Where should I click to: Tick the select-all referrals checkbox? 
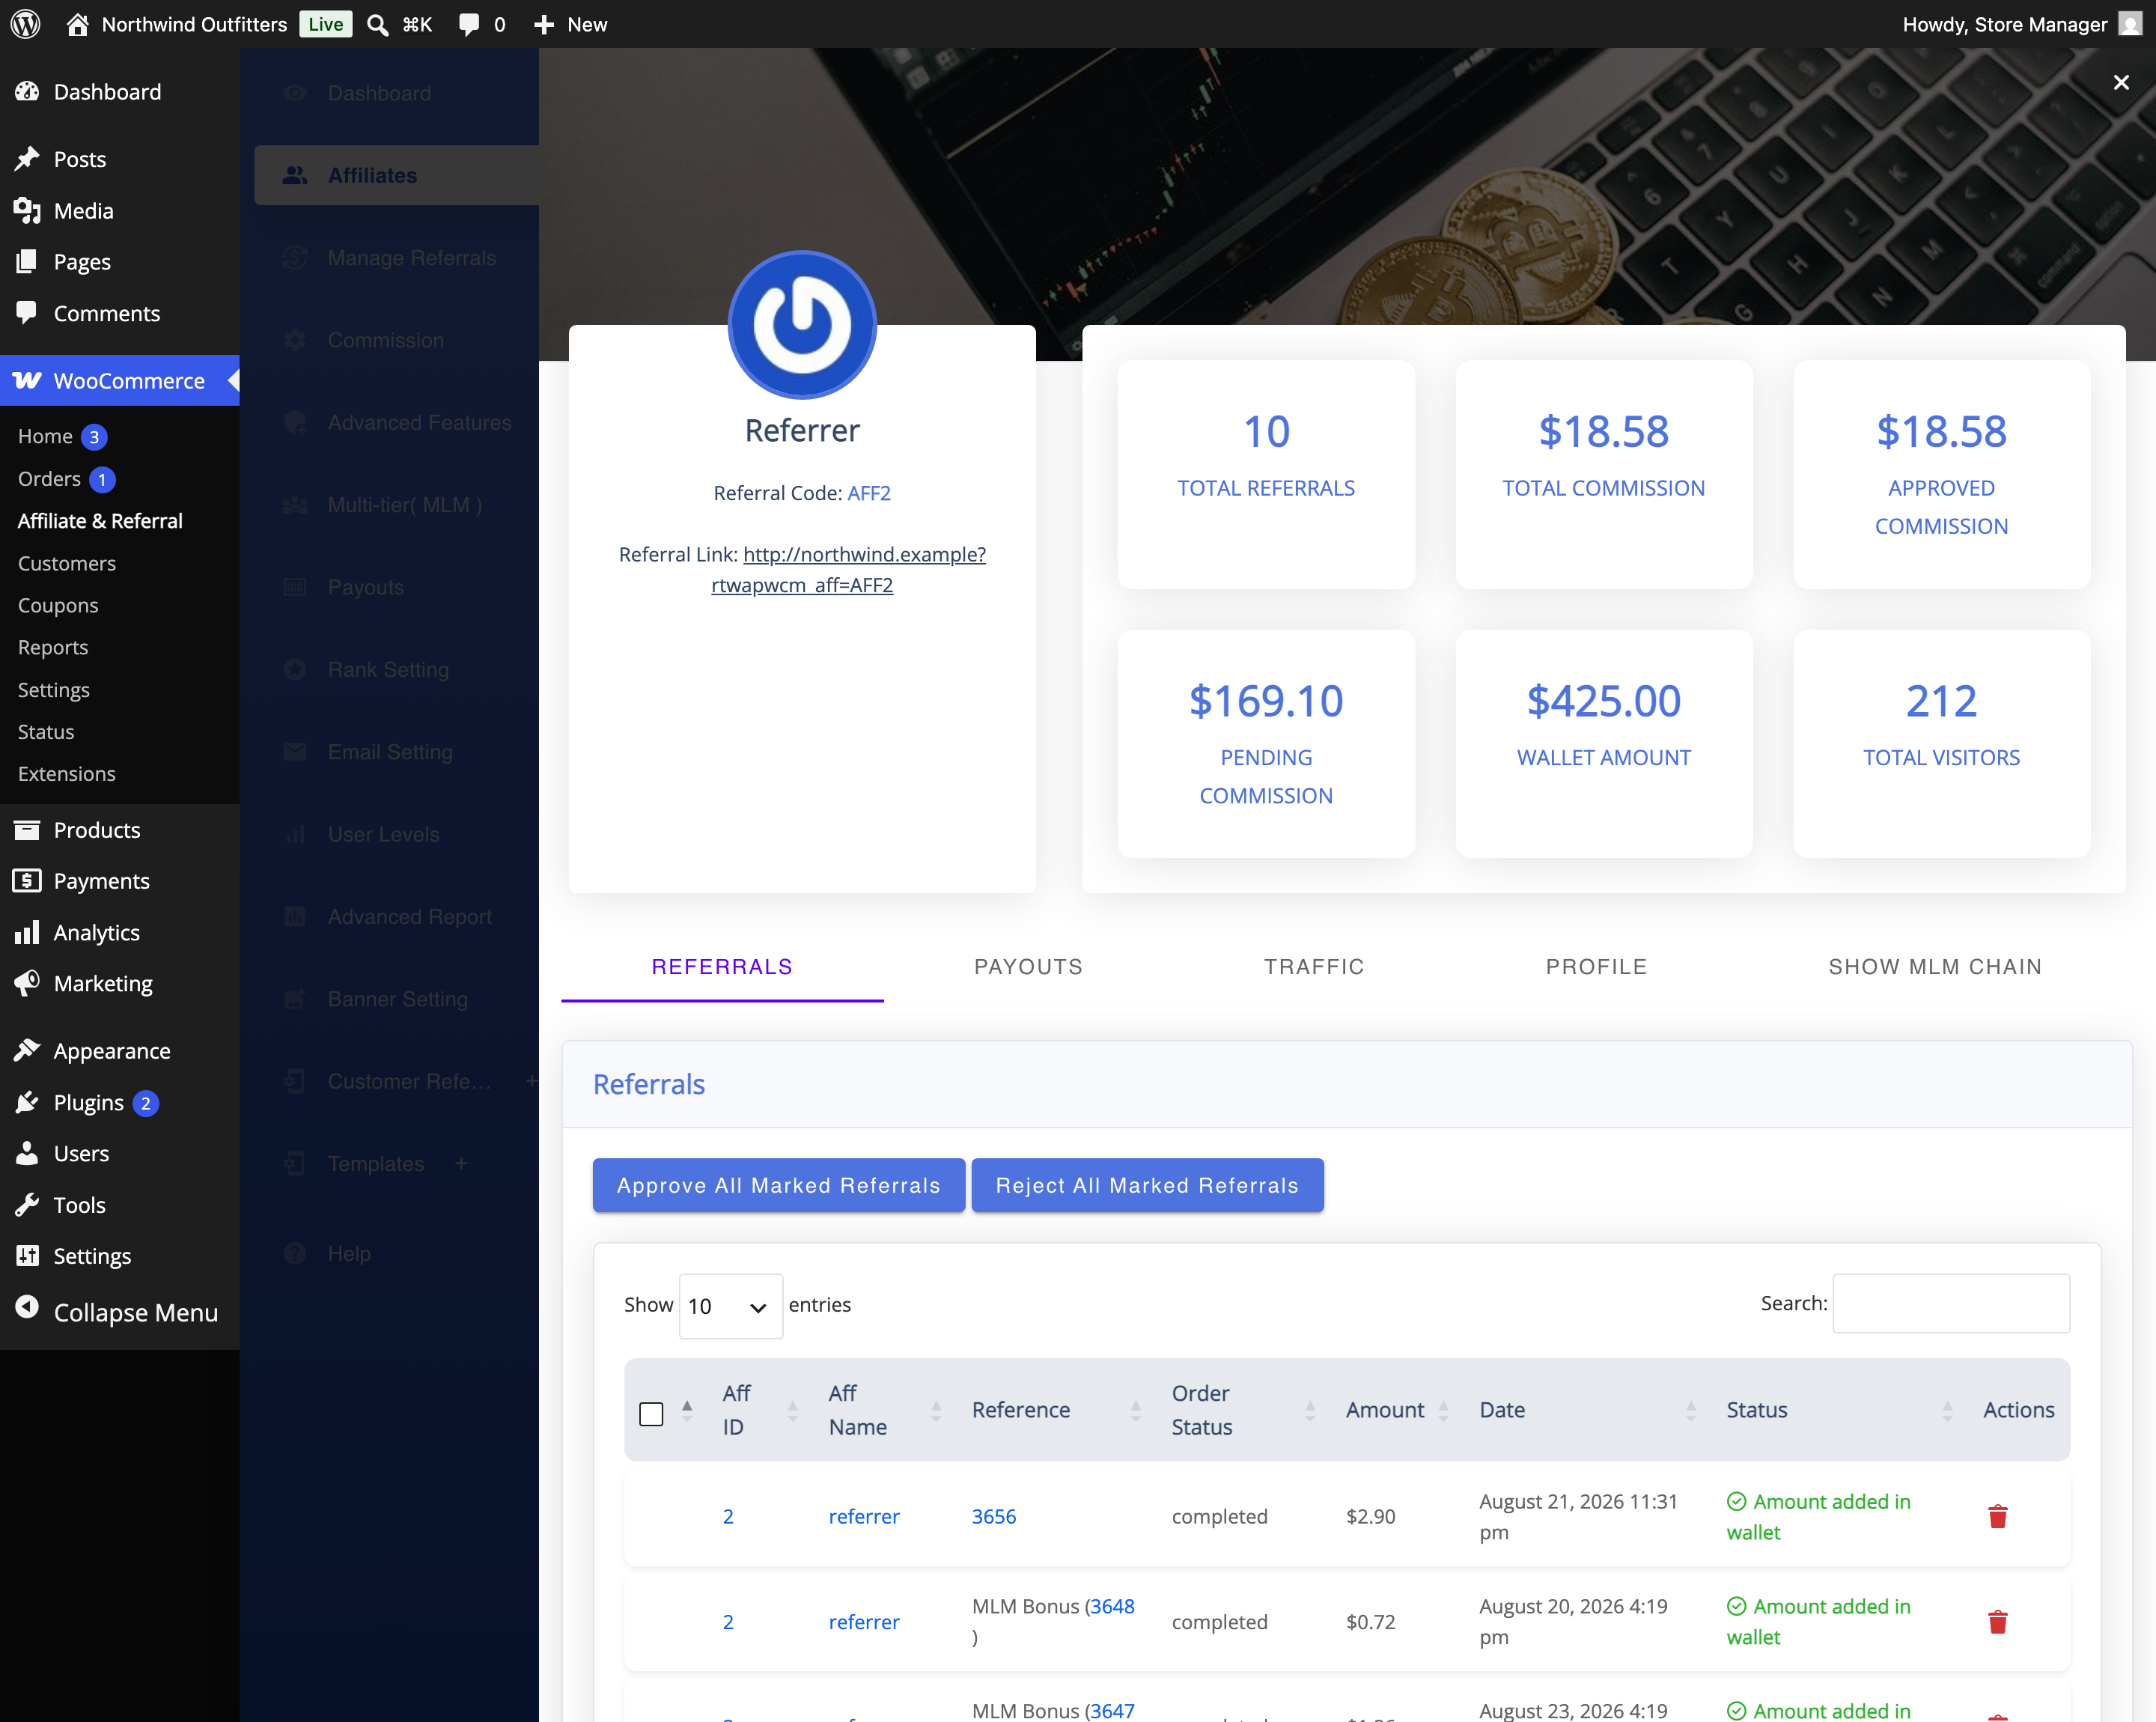tap(651, 1413)
